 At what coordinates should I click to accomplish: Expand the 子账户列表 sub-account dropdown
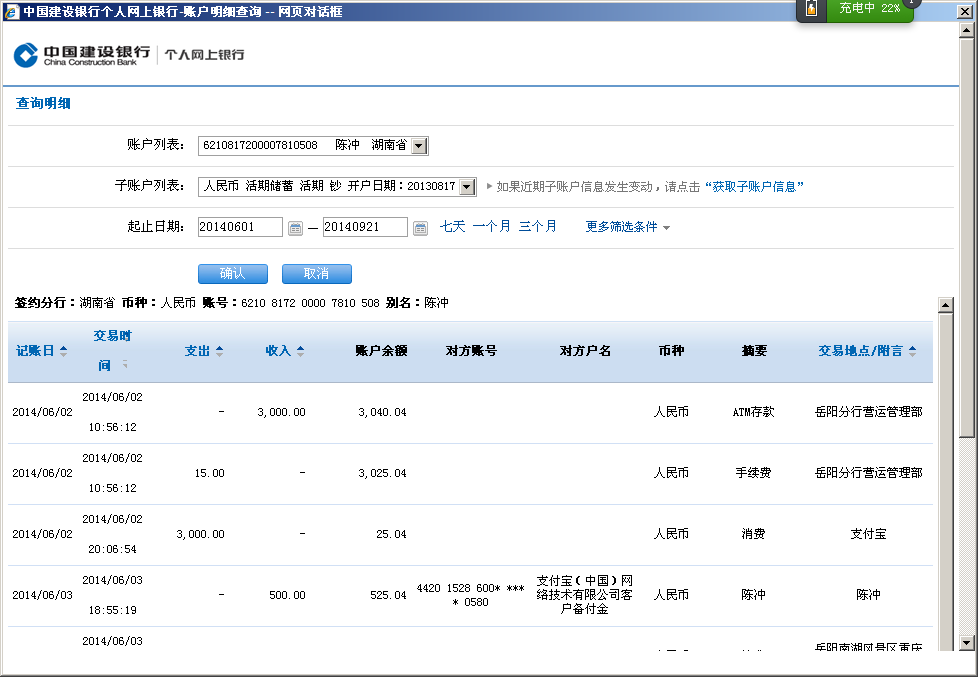point(467,187)
